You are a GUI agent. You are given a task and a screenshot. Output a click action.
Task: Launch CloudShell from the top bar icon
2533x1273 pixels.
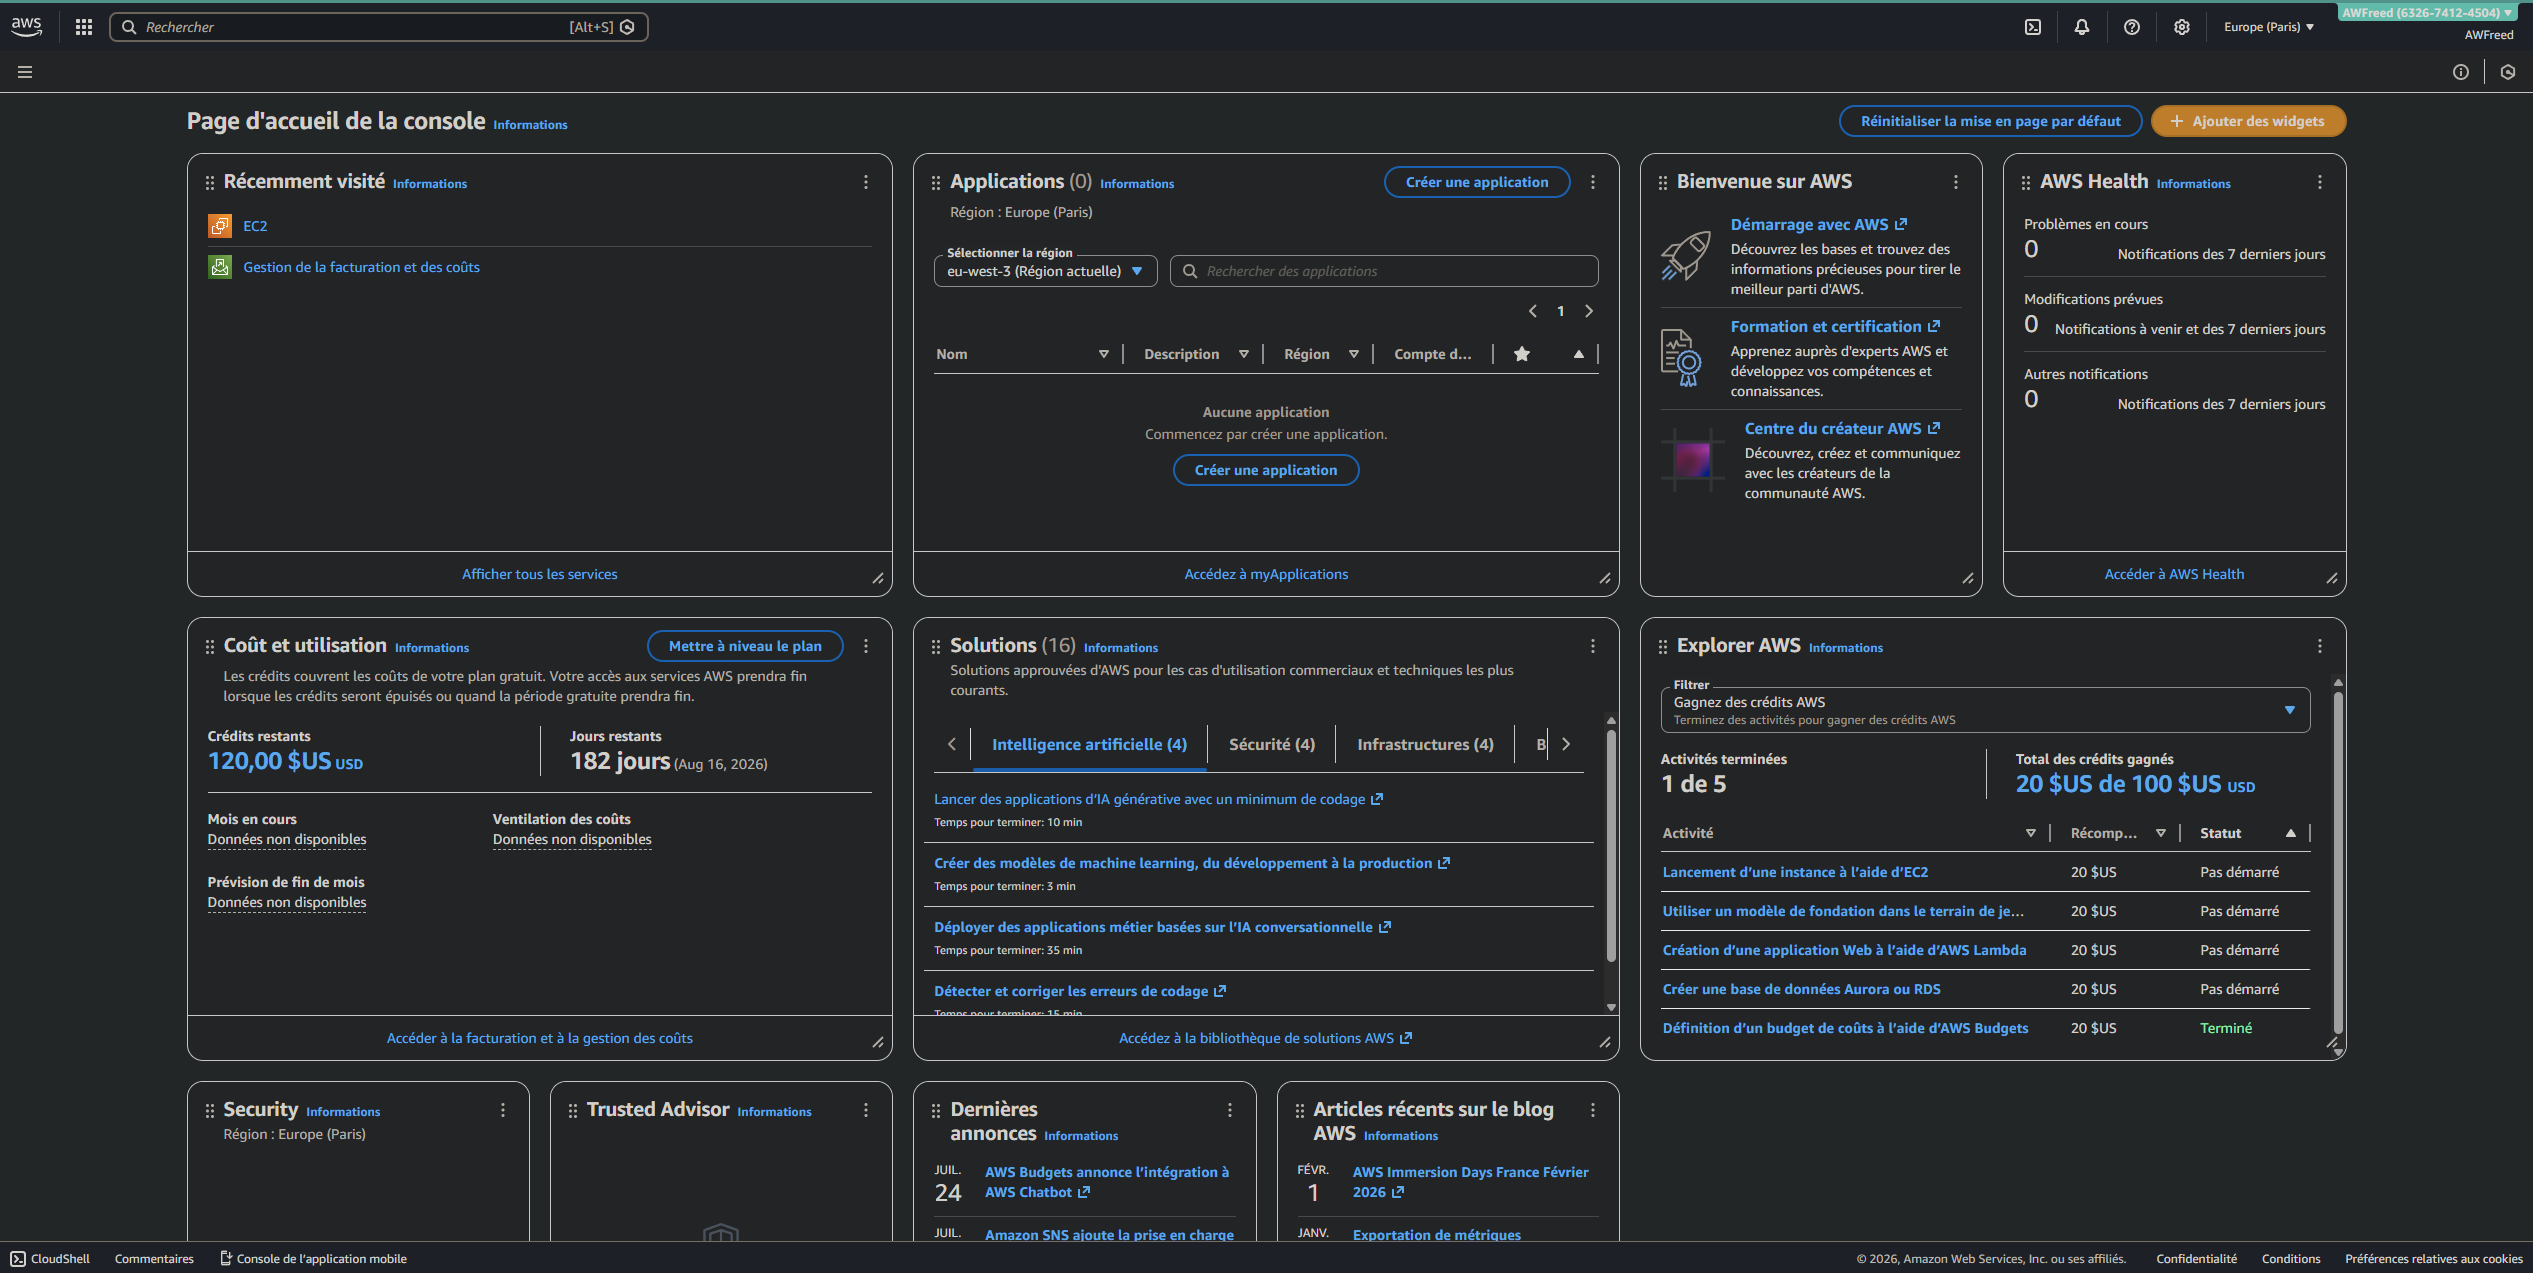tap(2033, 27)
